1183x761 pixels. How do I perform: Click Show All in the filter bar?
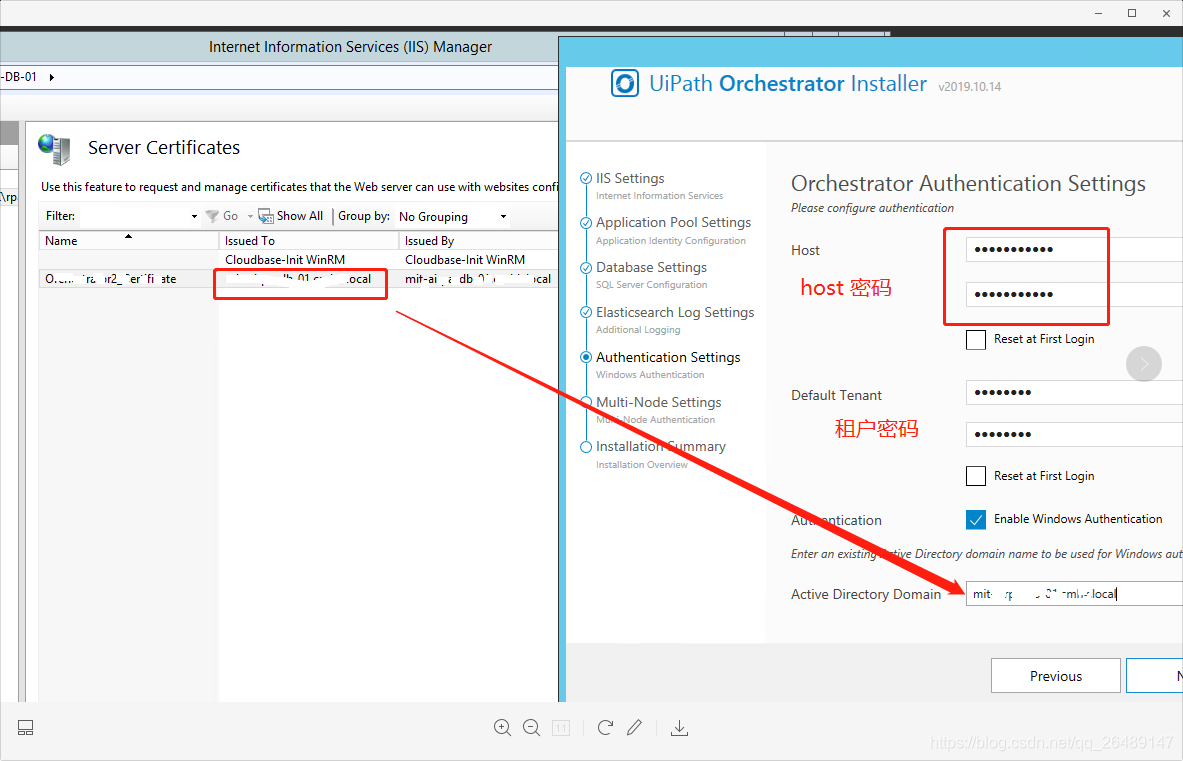point(300,216)
